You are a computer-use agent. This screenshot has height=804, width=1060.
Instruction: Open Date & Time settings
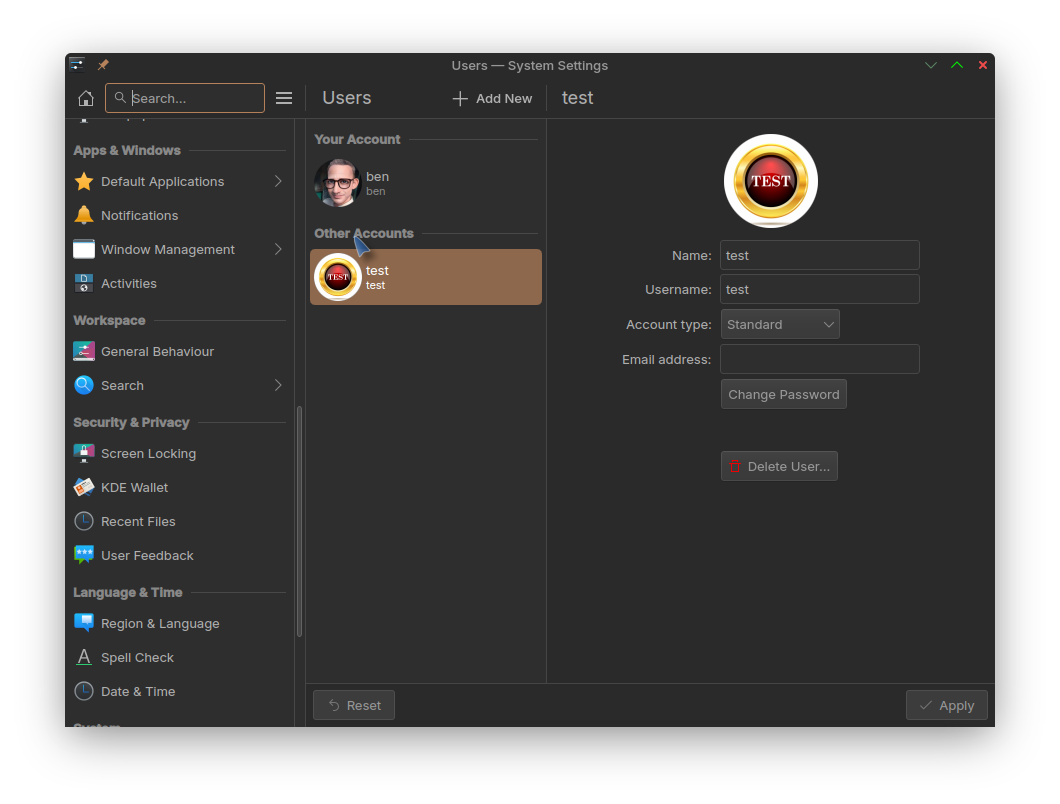[x=179, y=691]
